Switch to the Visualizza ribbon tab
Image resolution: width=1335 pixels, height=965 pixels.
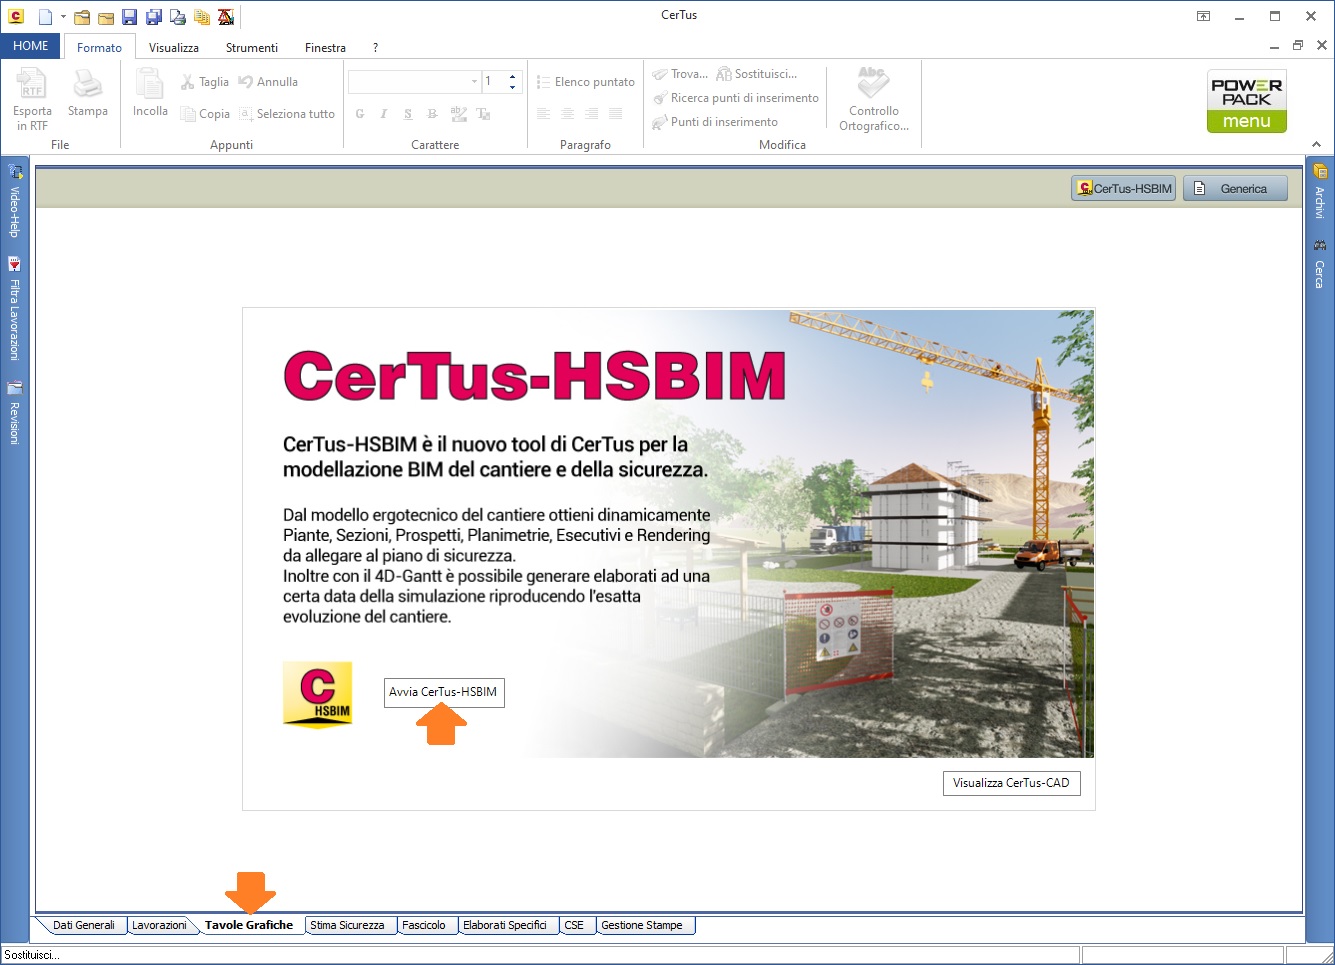coord(174,47)
